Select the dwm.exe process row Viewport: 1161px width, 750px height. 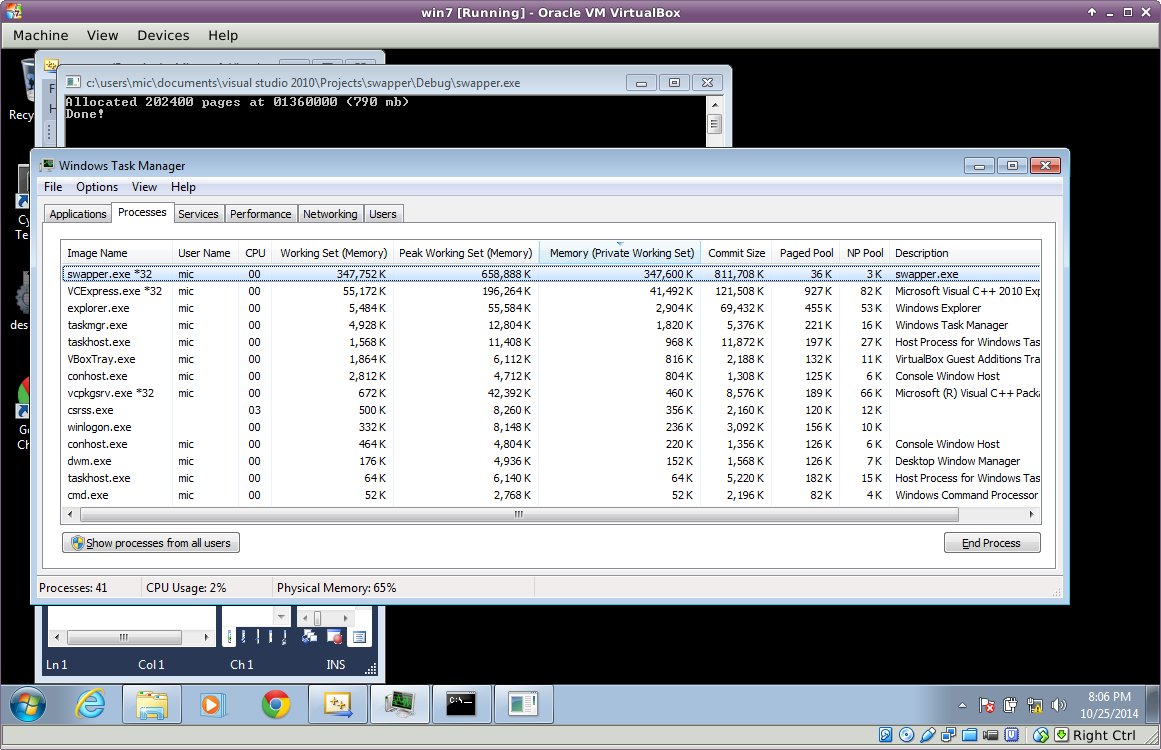click(551, 461)
